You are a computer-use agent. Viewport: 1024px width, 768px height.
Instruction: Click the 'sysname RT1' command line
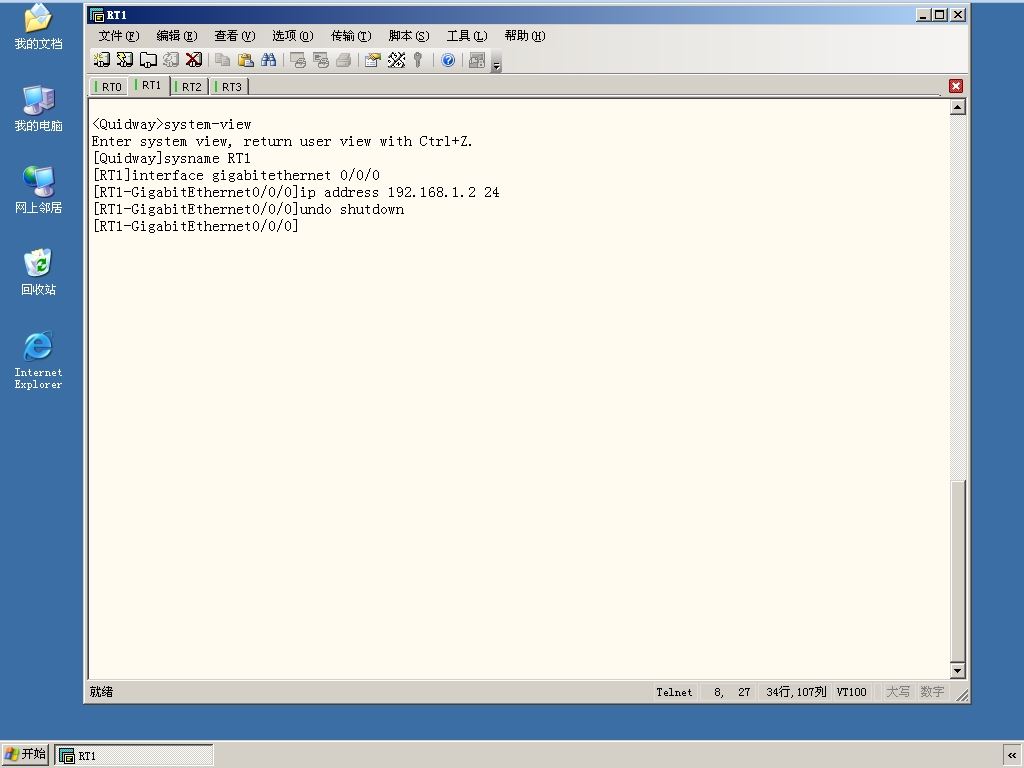point(172,158)
